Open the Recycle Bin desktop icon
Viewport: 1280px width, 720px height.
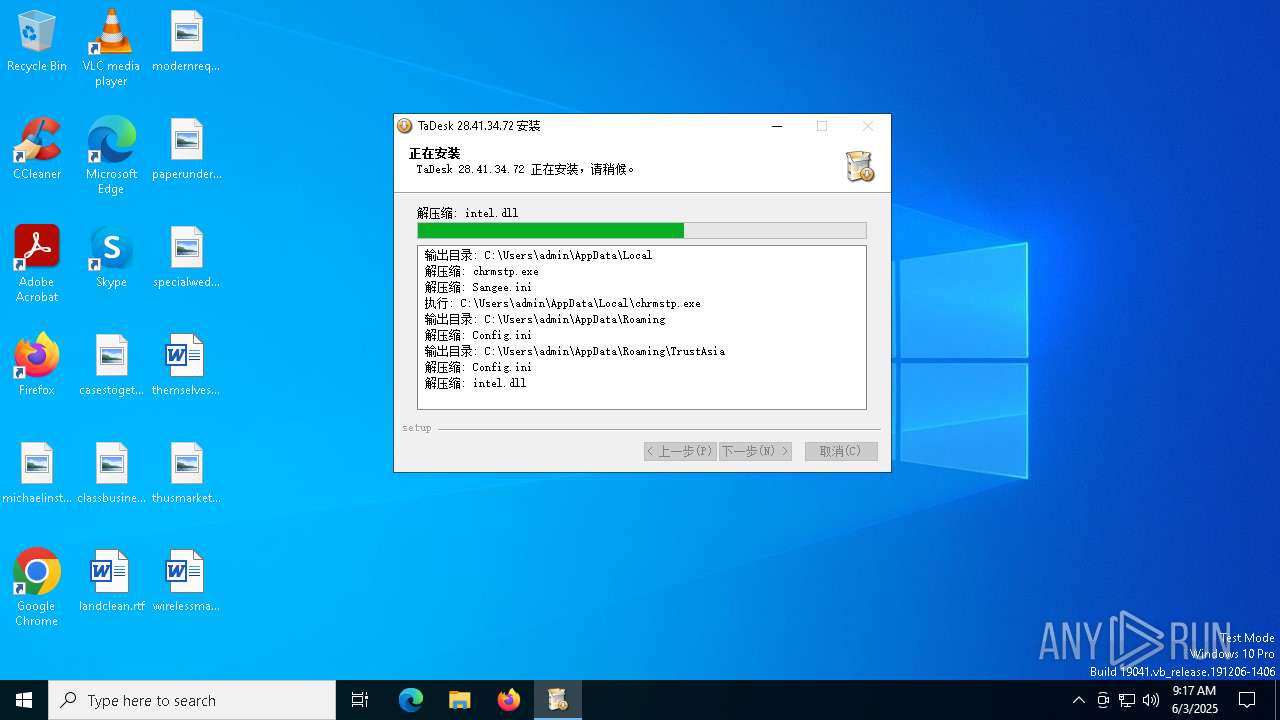pyautogui.click(x=37, y=41)
